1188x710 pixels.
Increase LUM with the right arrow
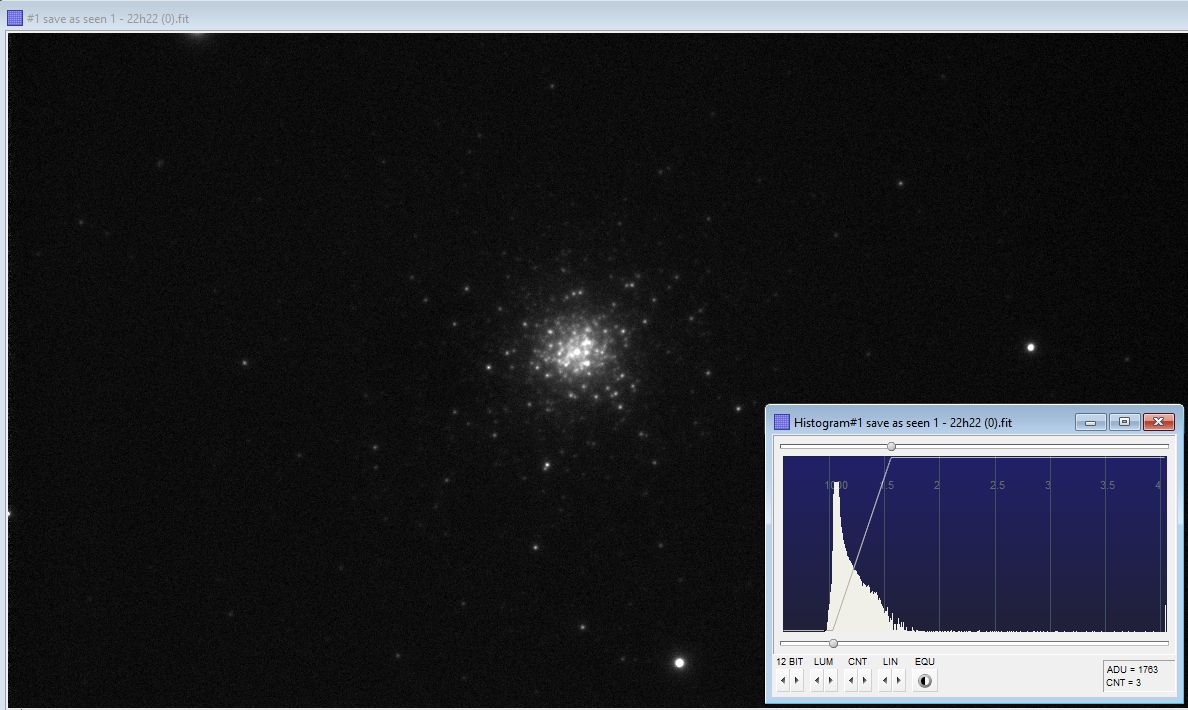[x=830, y=681]
